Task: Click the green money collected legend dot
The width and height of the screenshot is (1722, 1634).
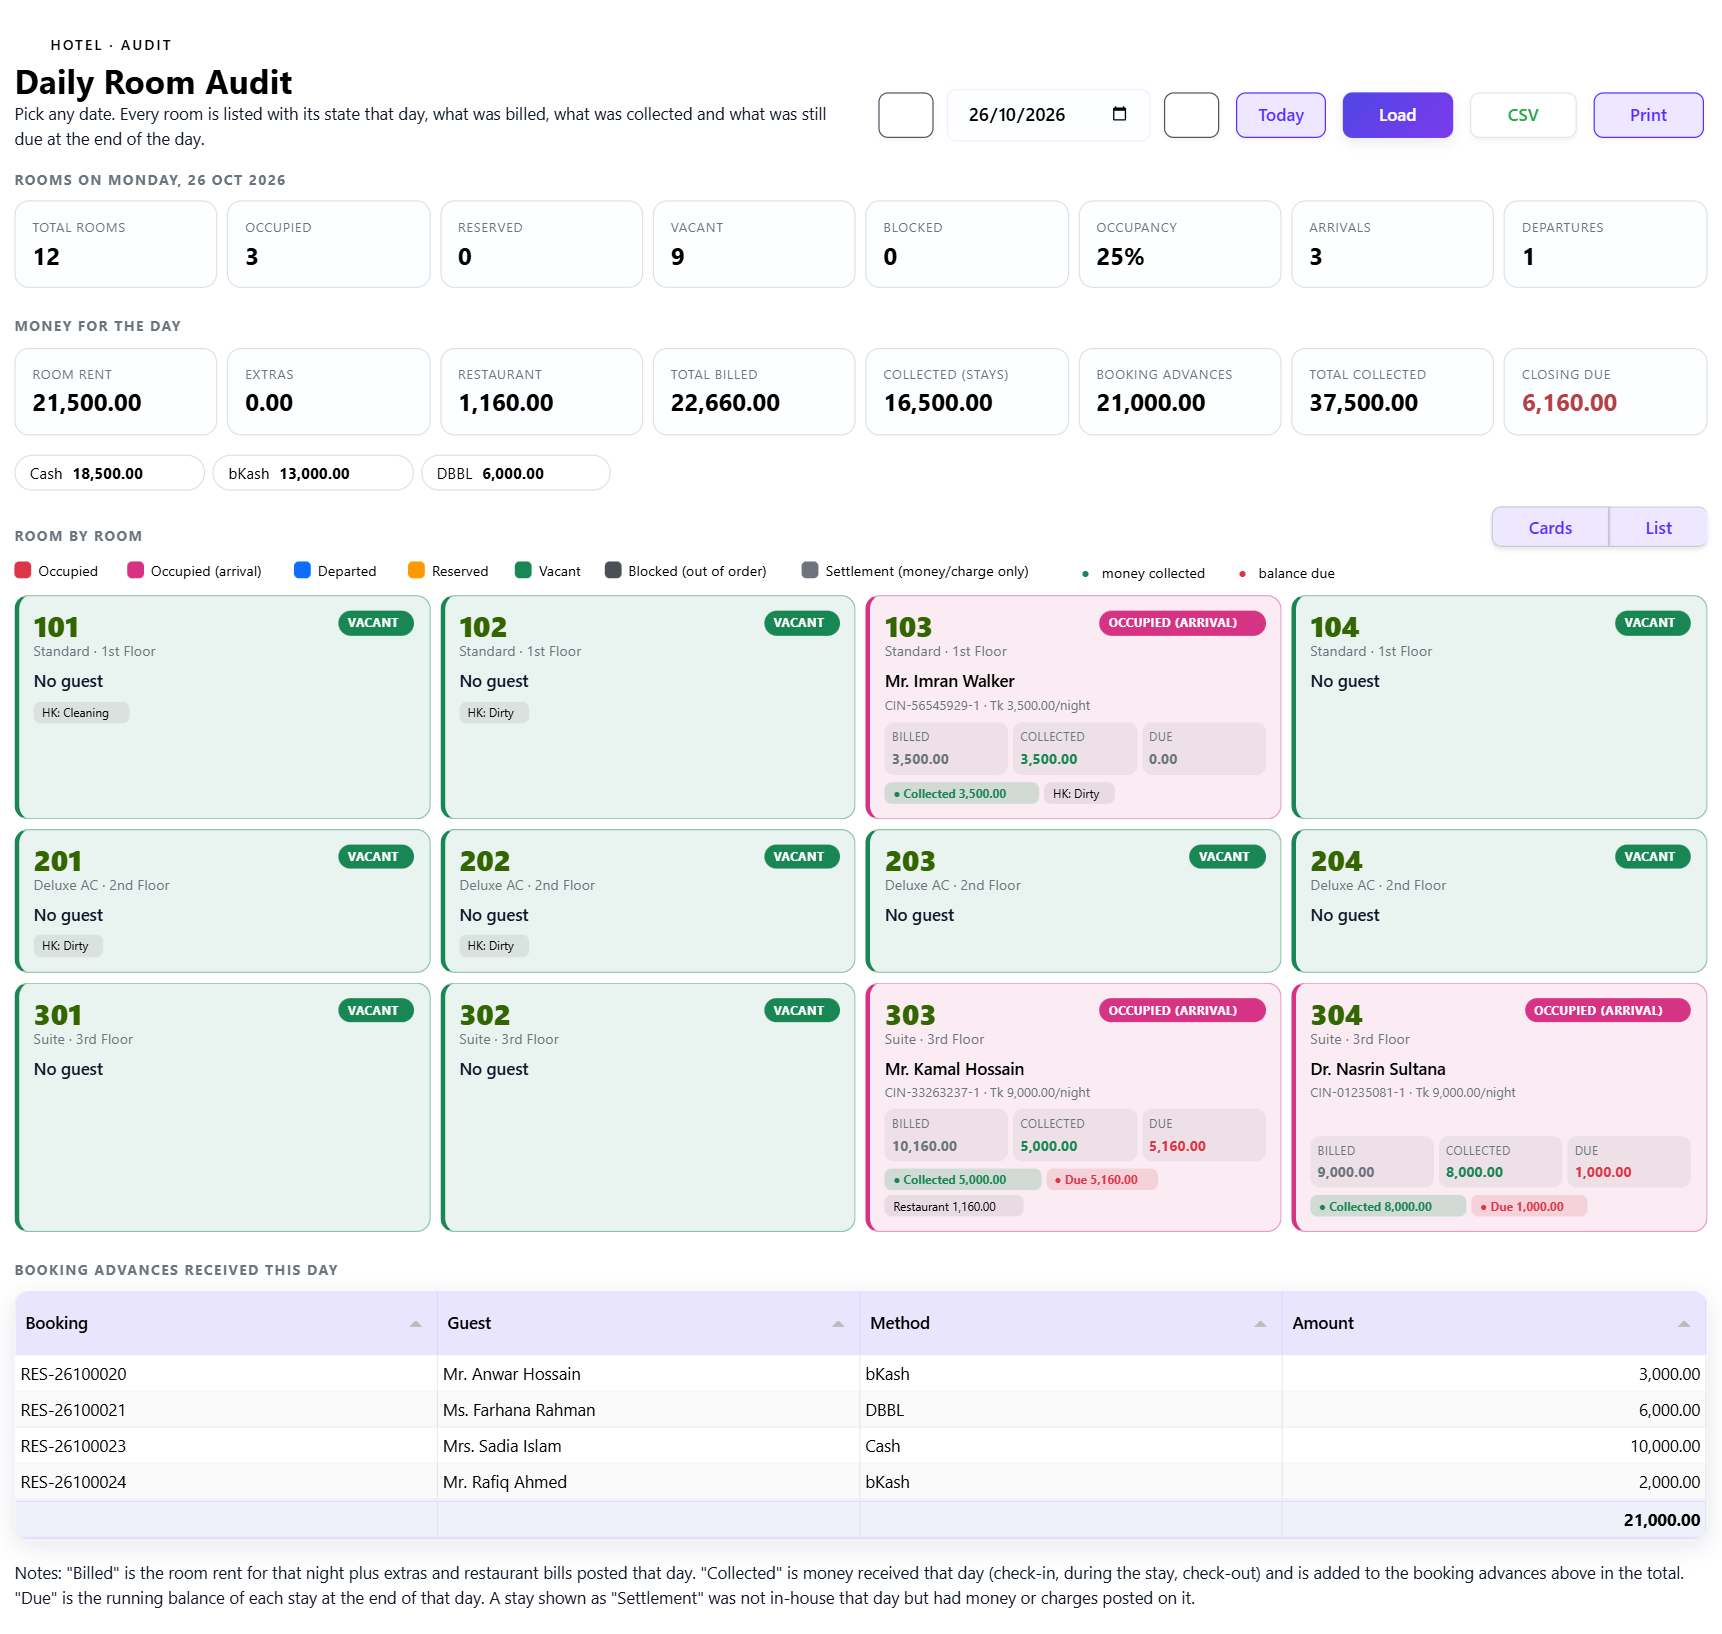Action: (x=1085, y=574)
